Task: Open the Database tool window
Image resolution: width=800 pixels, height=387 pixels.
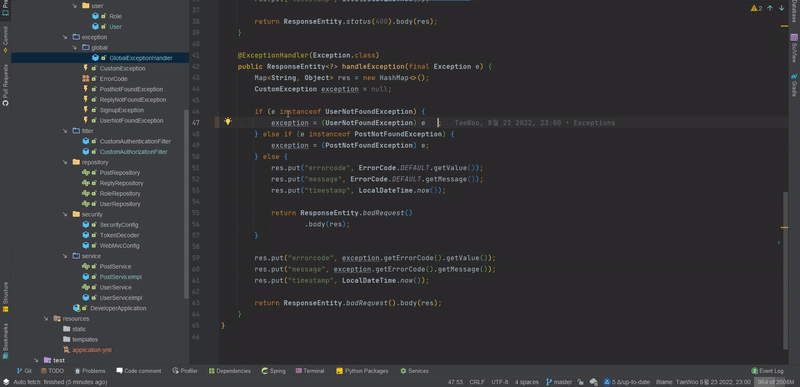Action: point(794,11)
